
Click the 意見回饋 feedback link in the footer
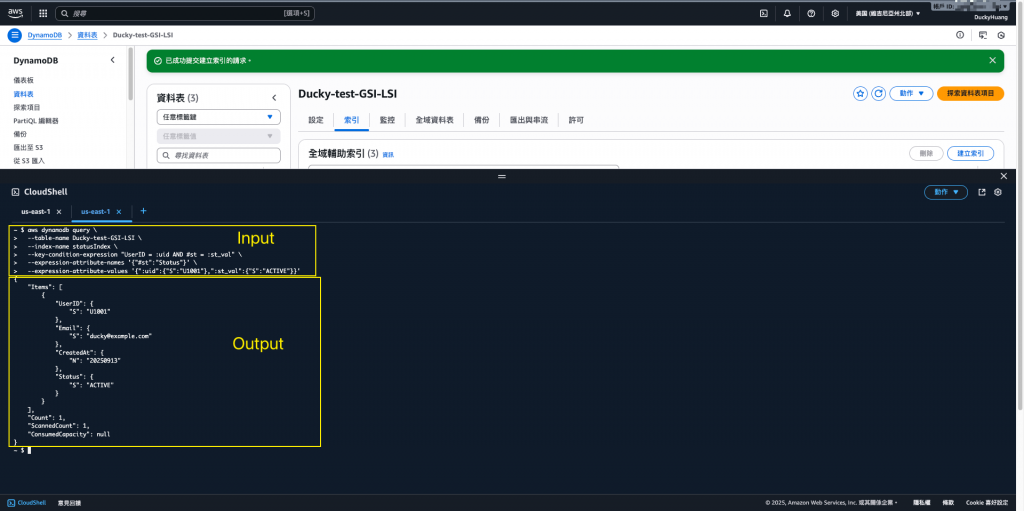(x=69, y=503)
